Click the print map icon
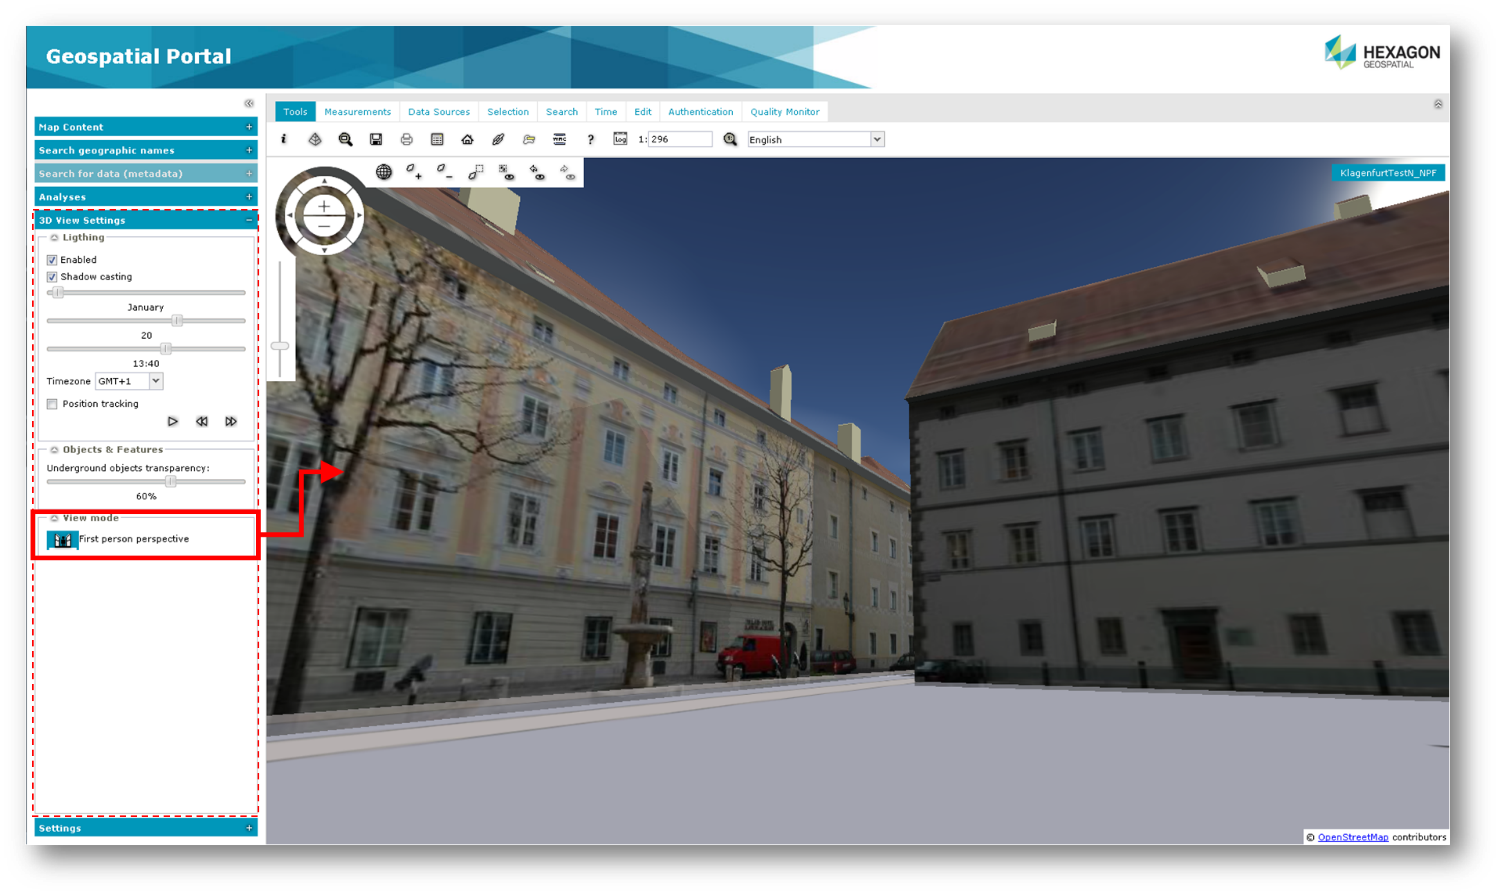This screenshot has width=1501, height=896. 407,140
